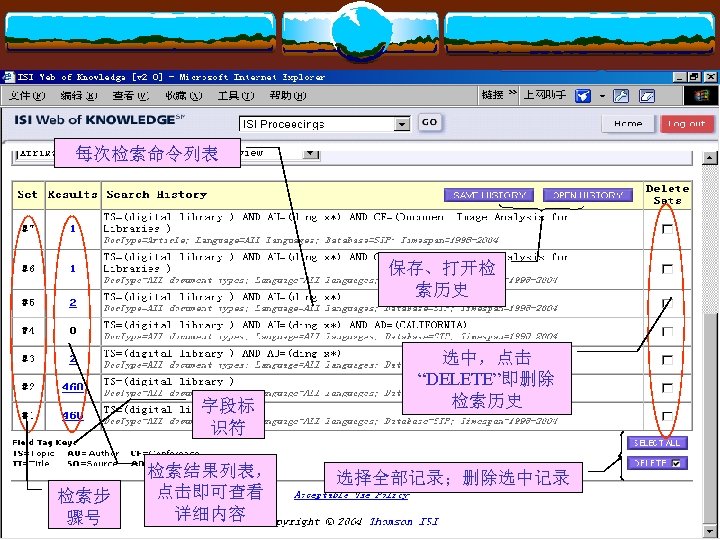Click the Field Tag Key label
720x540 pixels.
pos(45,443)
